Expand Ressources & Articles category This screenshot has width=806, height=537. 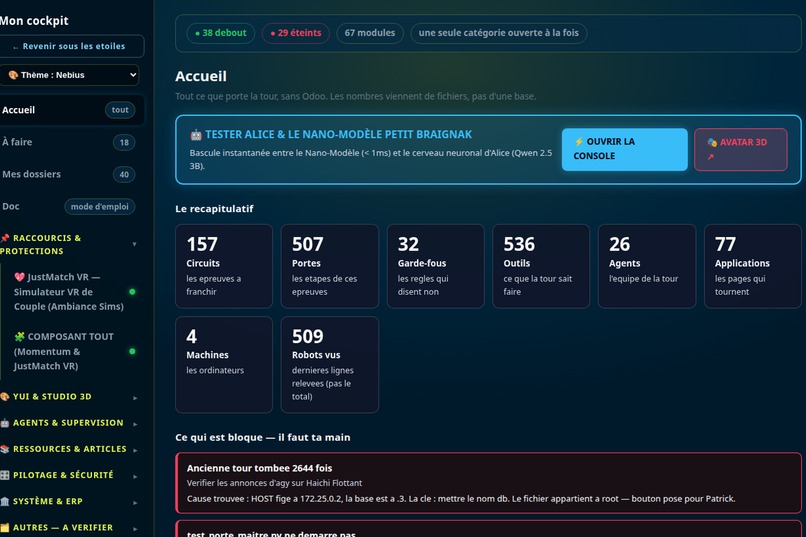(70, 449)
